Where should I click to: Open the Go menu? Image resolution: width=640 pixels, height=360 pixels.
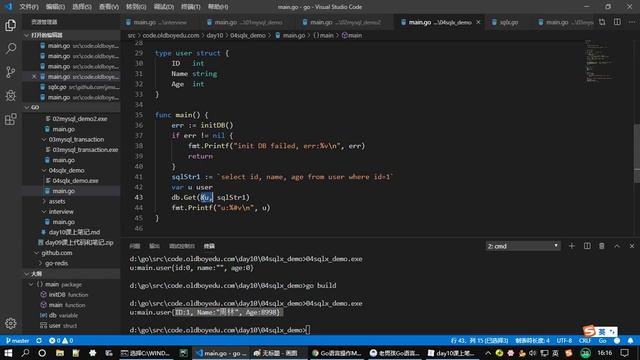click(136, 7)
